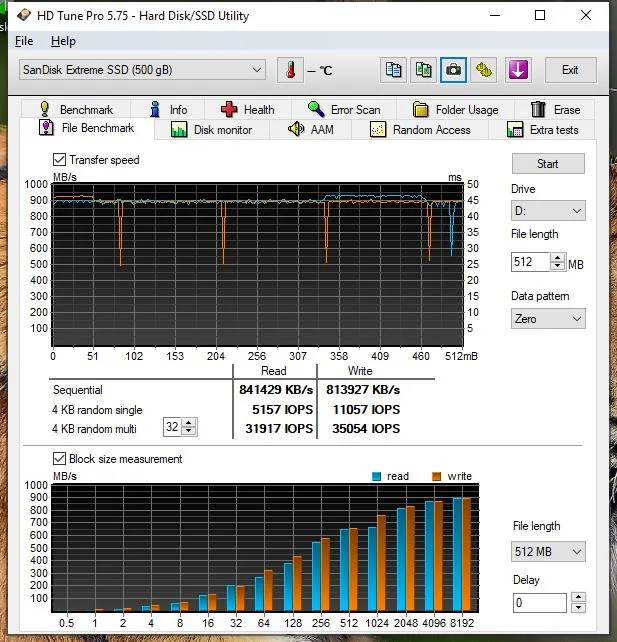
Task: Decrease the Delay value
Action: 578,608
